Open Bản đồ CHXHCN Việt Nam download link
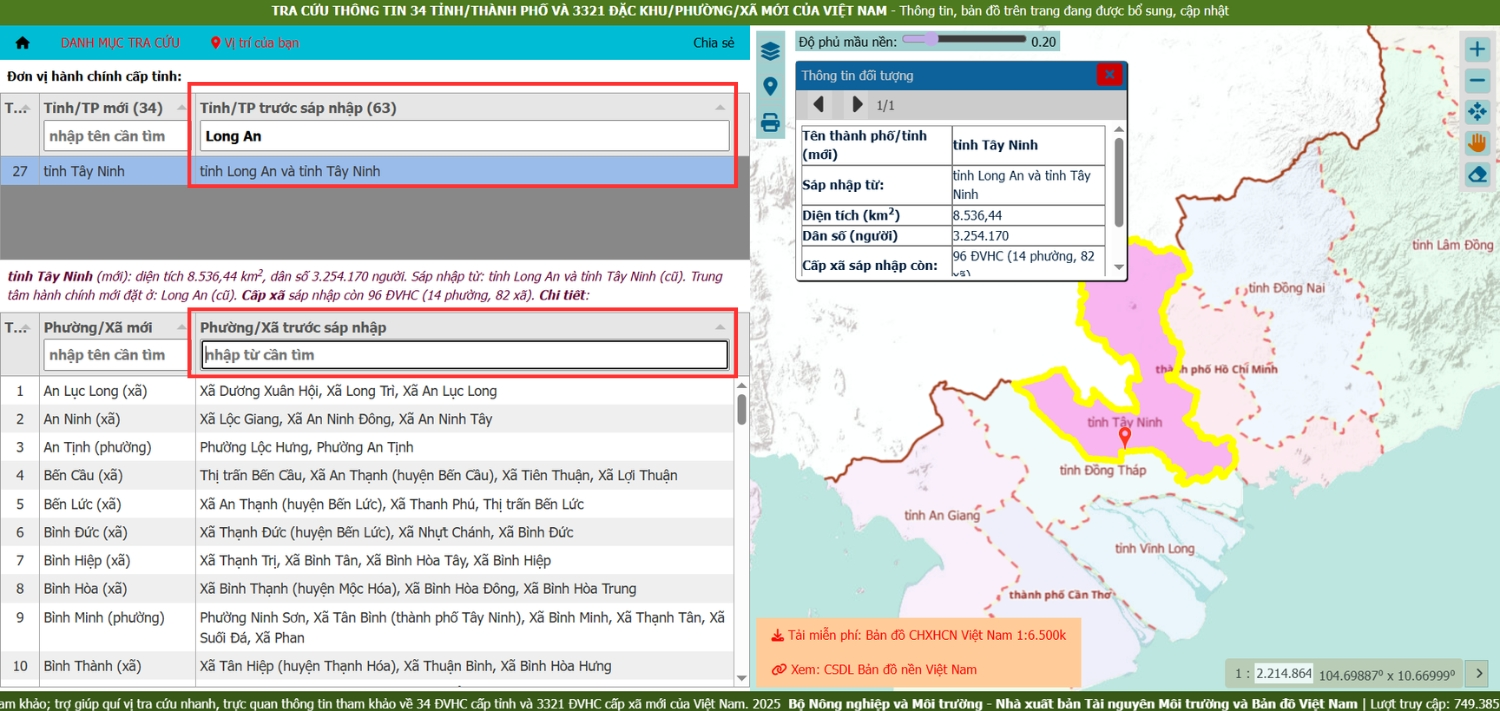Viewport: 1500px width, 711px height. point(926,635)
